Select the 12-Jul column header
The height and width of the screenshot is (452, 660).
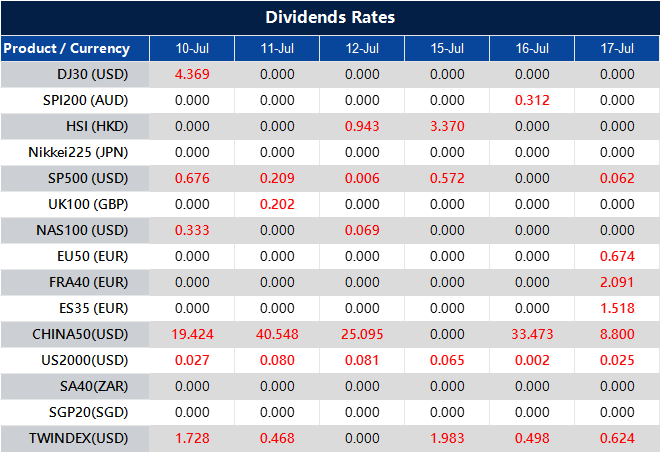tap(361, 48)
